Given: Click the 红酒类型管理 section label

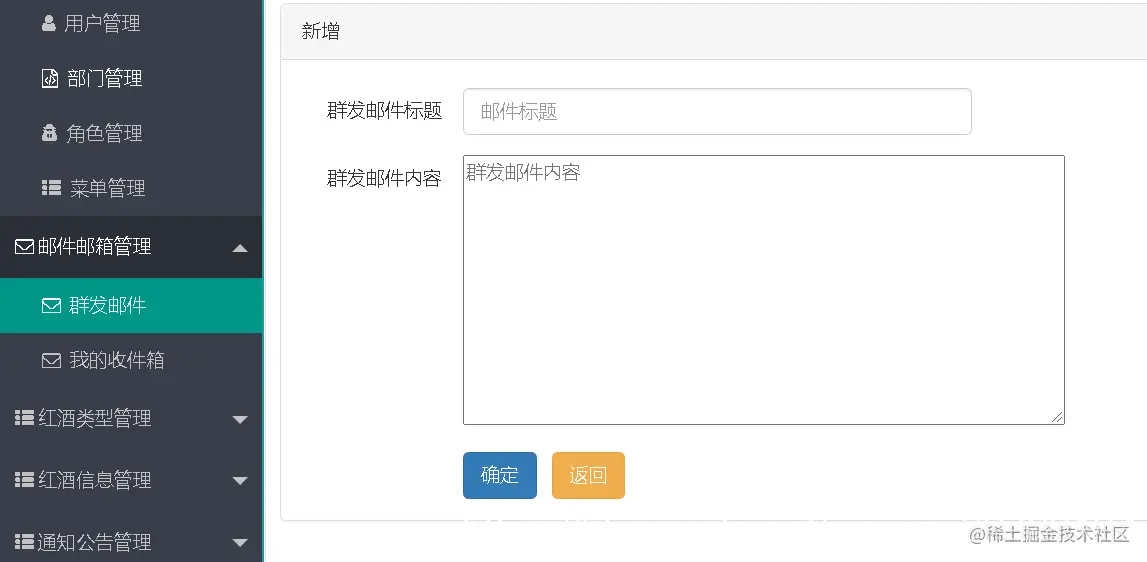Looking at the screenshot, I should pos(94,418).
